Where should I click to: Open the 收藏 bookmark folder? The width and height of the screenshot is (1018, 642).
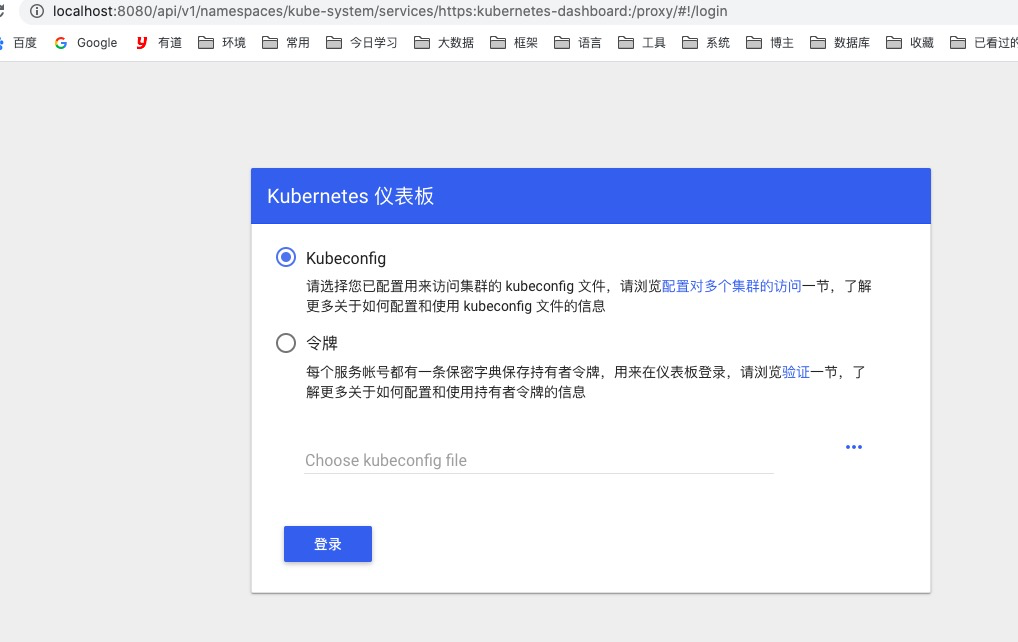[x=910, y=43]
